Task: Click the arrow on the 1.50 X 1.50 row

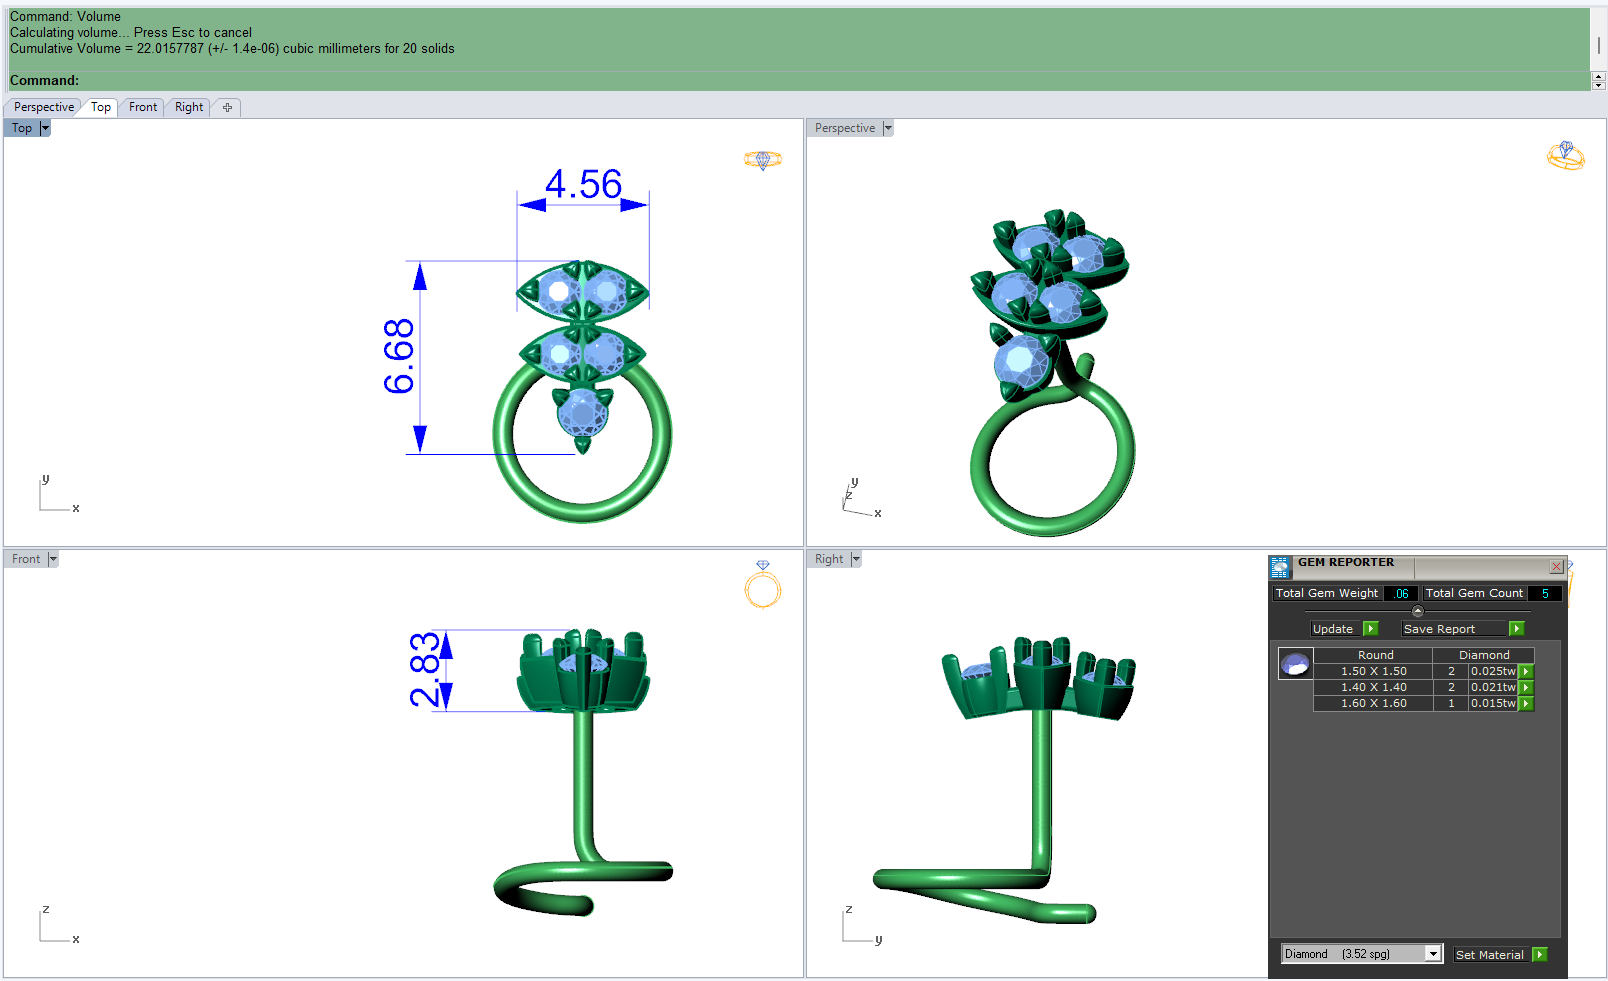Action: pos(1526,672)
